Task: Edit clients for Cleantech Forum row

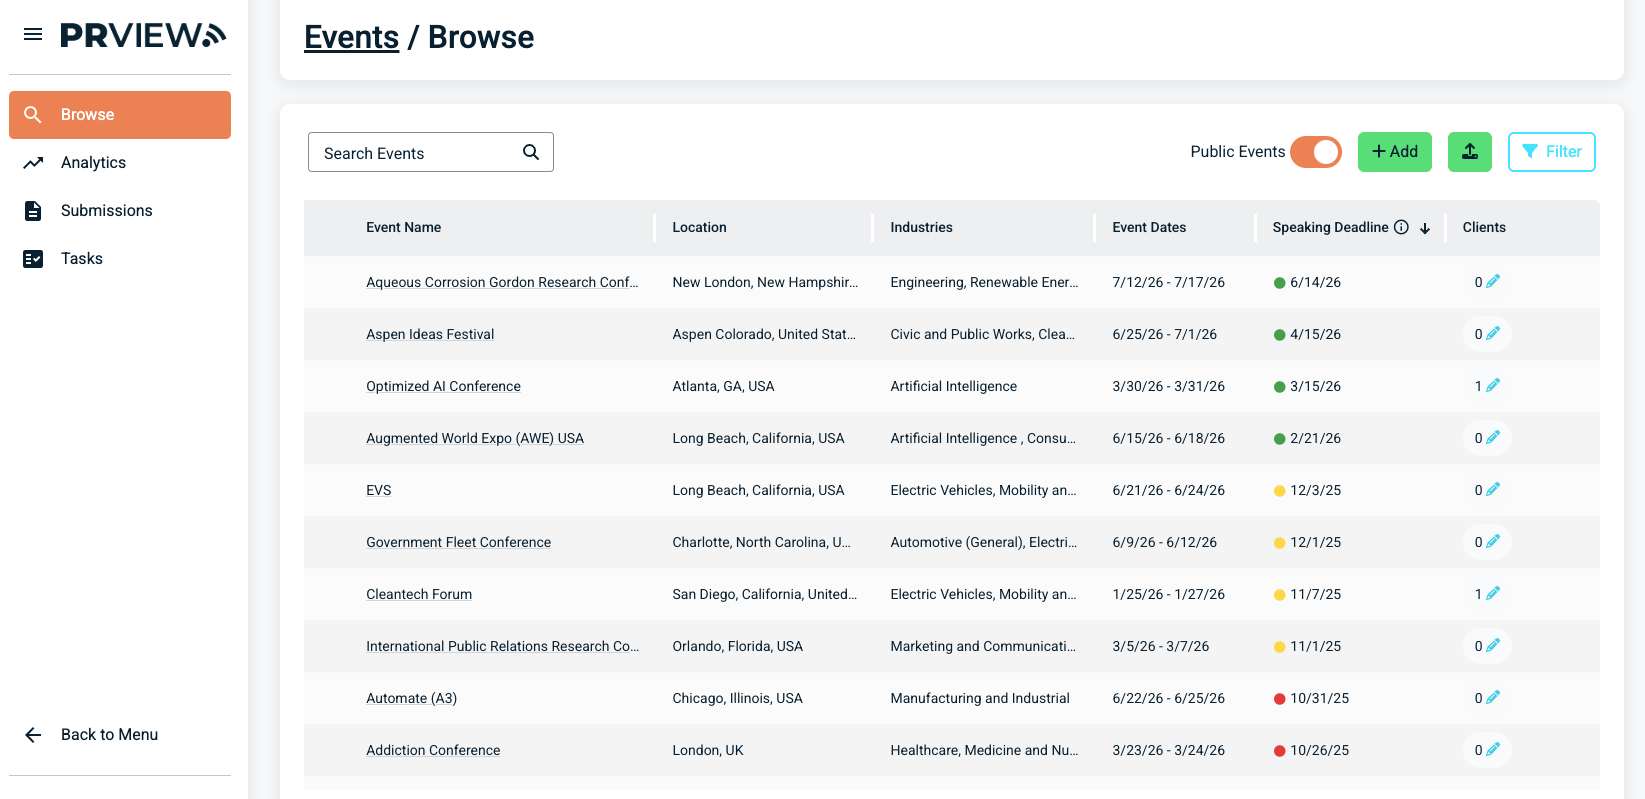Action: [1492, 594]
